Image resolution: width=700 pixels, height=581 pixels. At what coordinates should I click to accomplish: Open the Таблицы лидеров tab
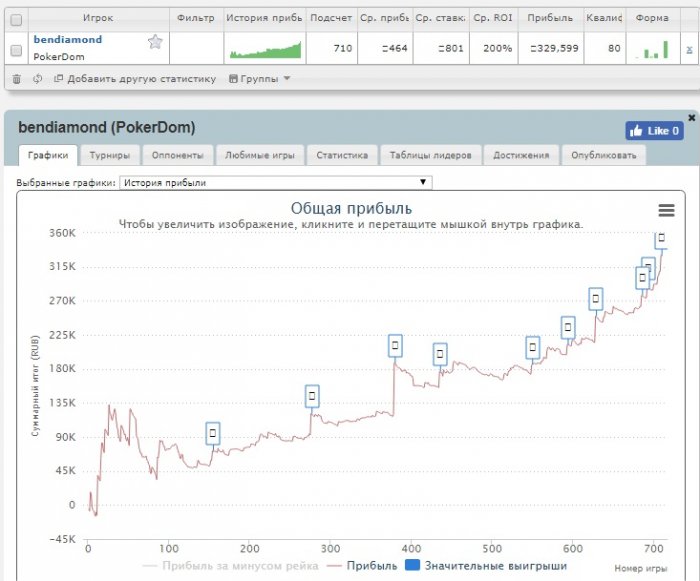pos(430,155)
